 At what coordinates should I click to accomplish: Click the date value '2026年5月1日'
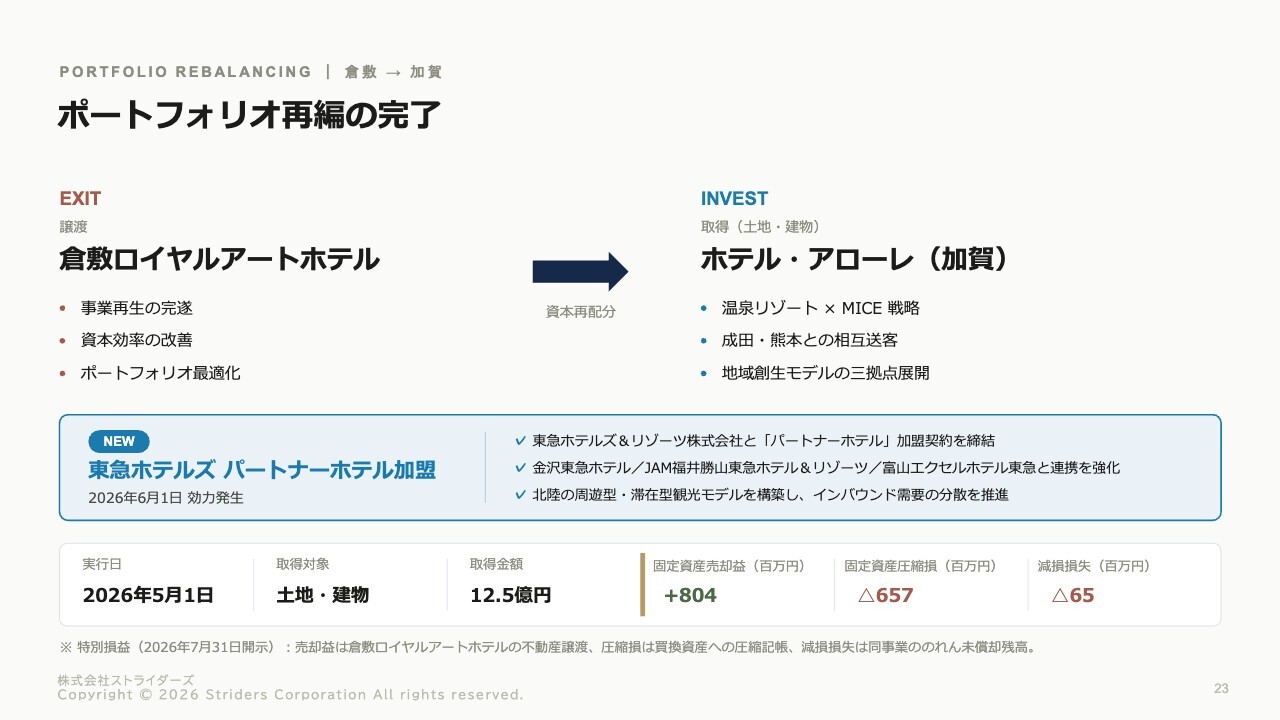tap(148, 595)
